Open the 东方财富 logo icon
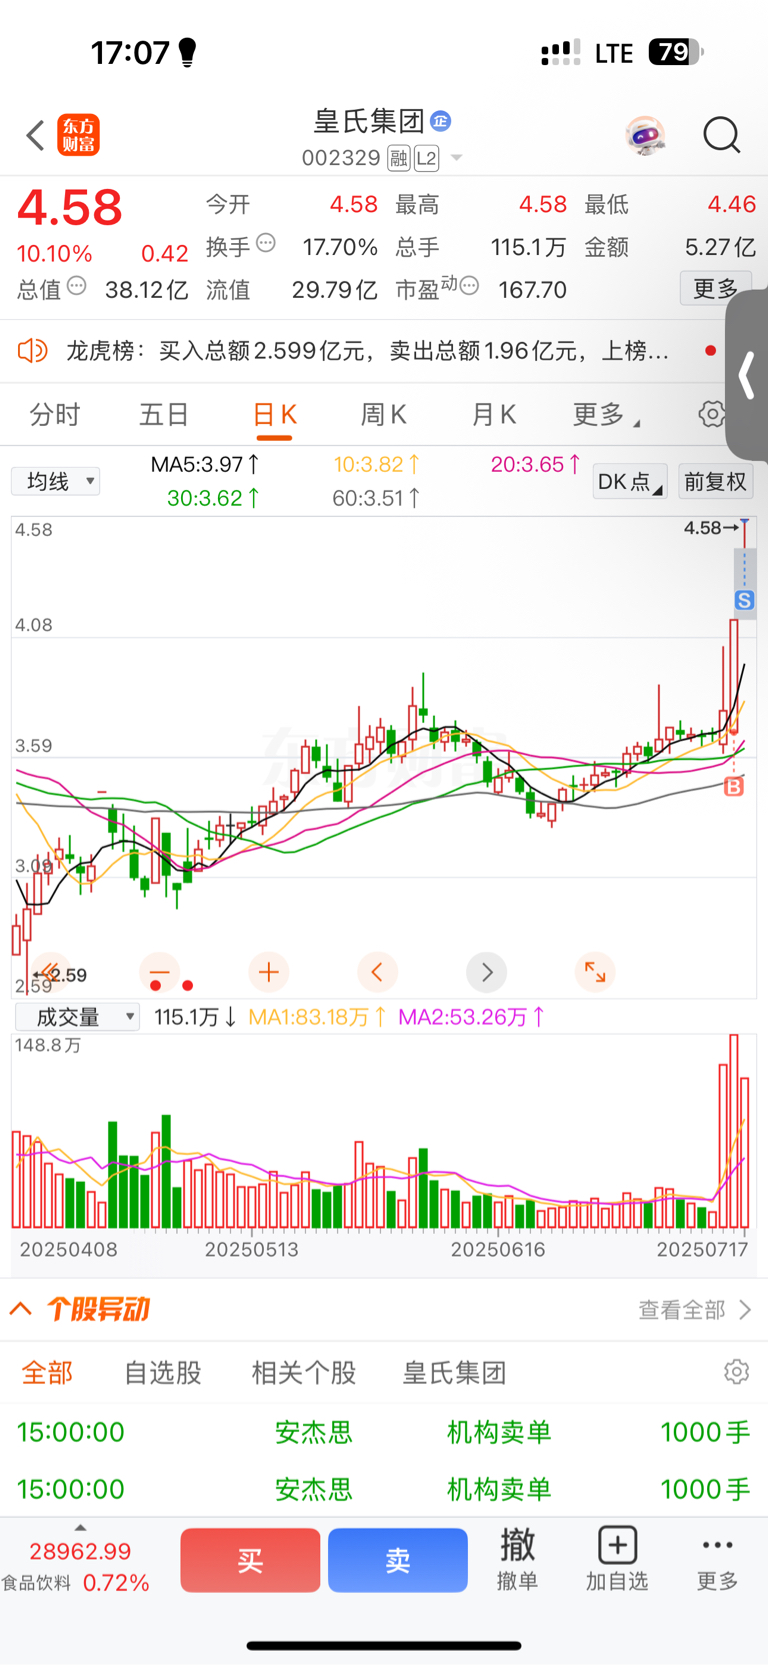 (x=78, y=135)
